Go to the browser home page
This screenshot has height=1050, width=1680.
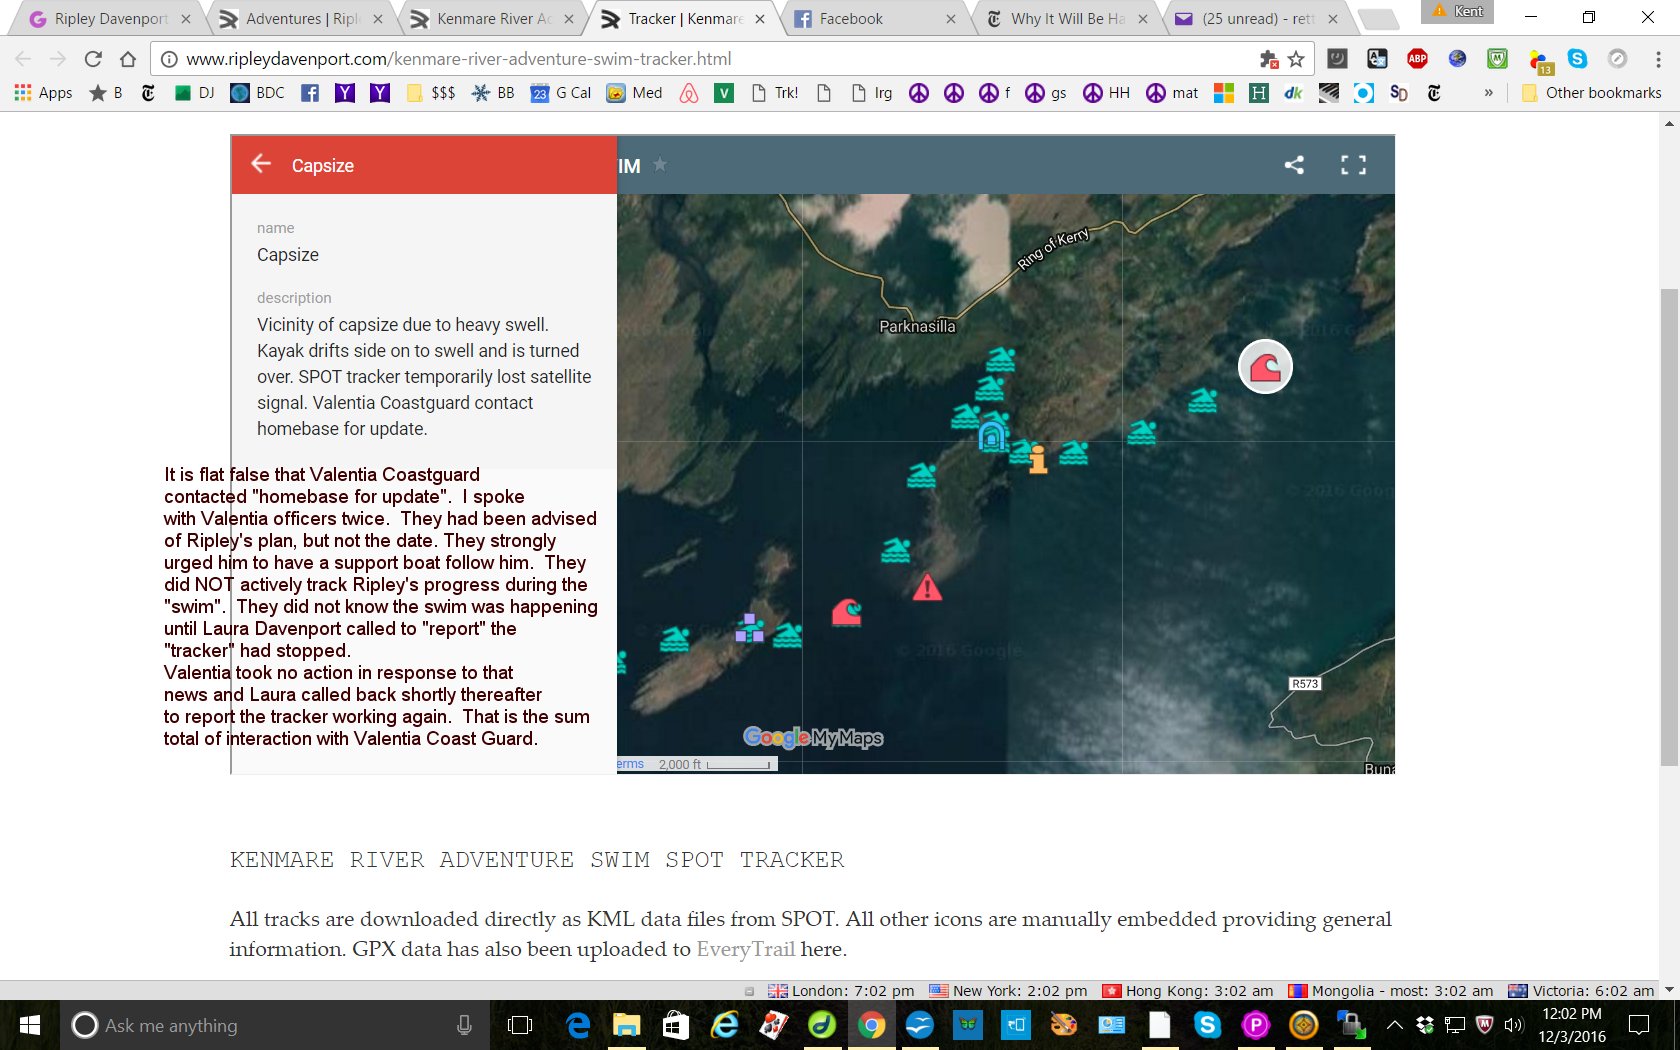coord(128,59)
